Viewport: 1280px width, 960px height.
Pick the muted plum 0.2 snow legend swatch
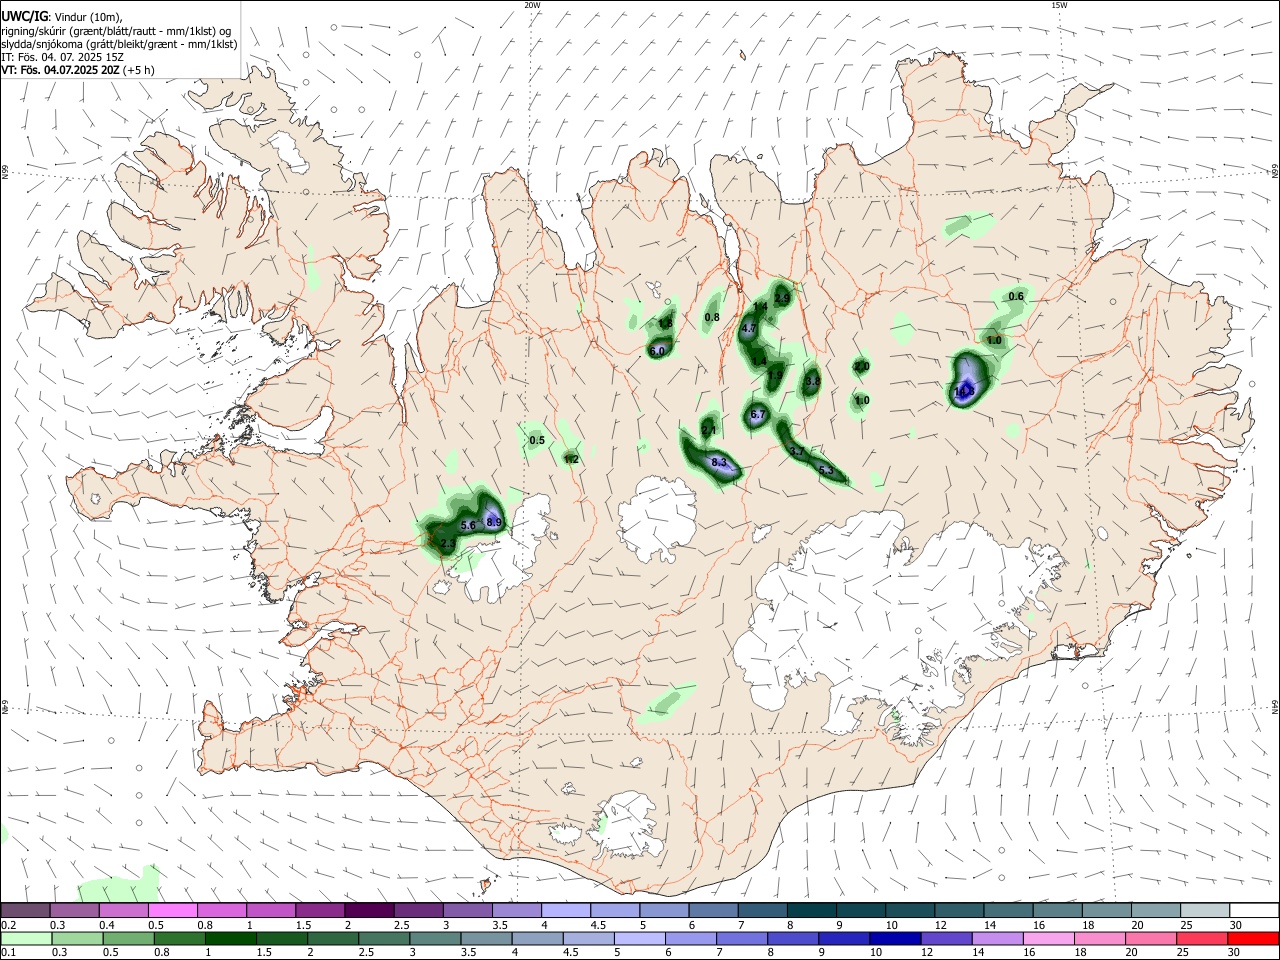point(25,910)
